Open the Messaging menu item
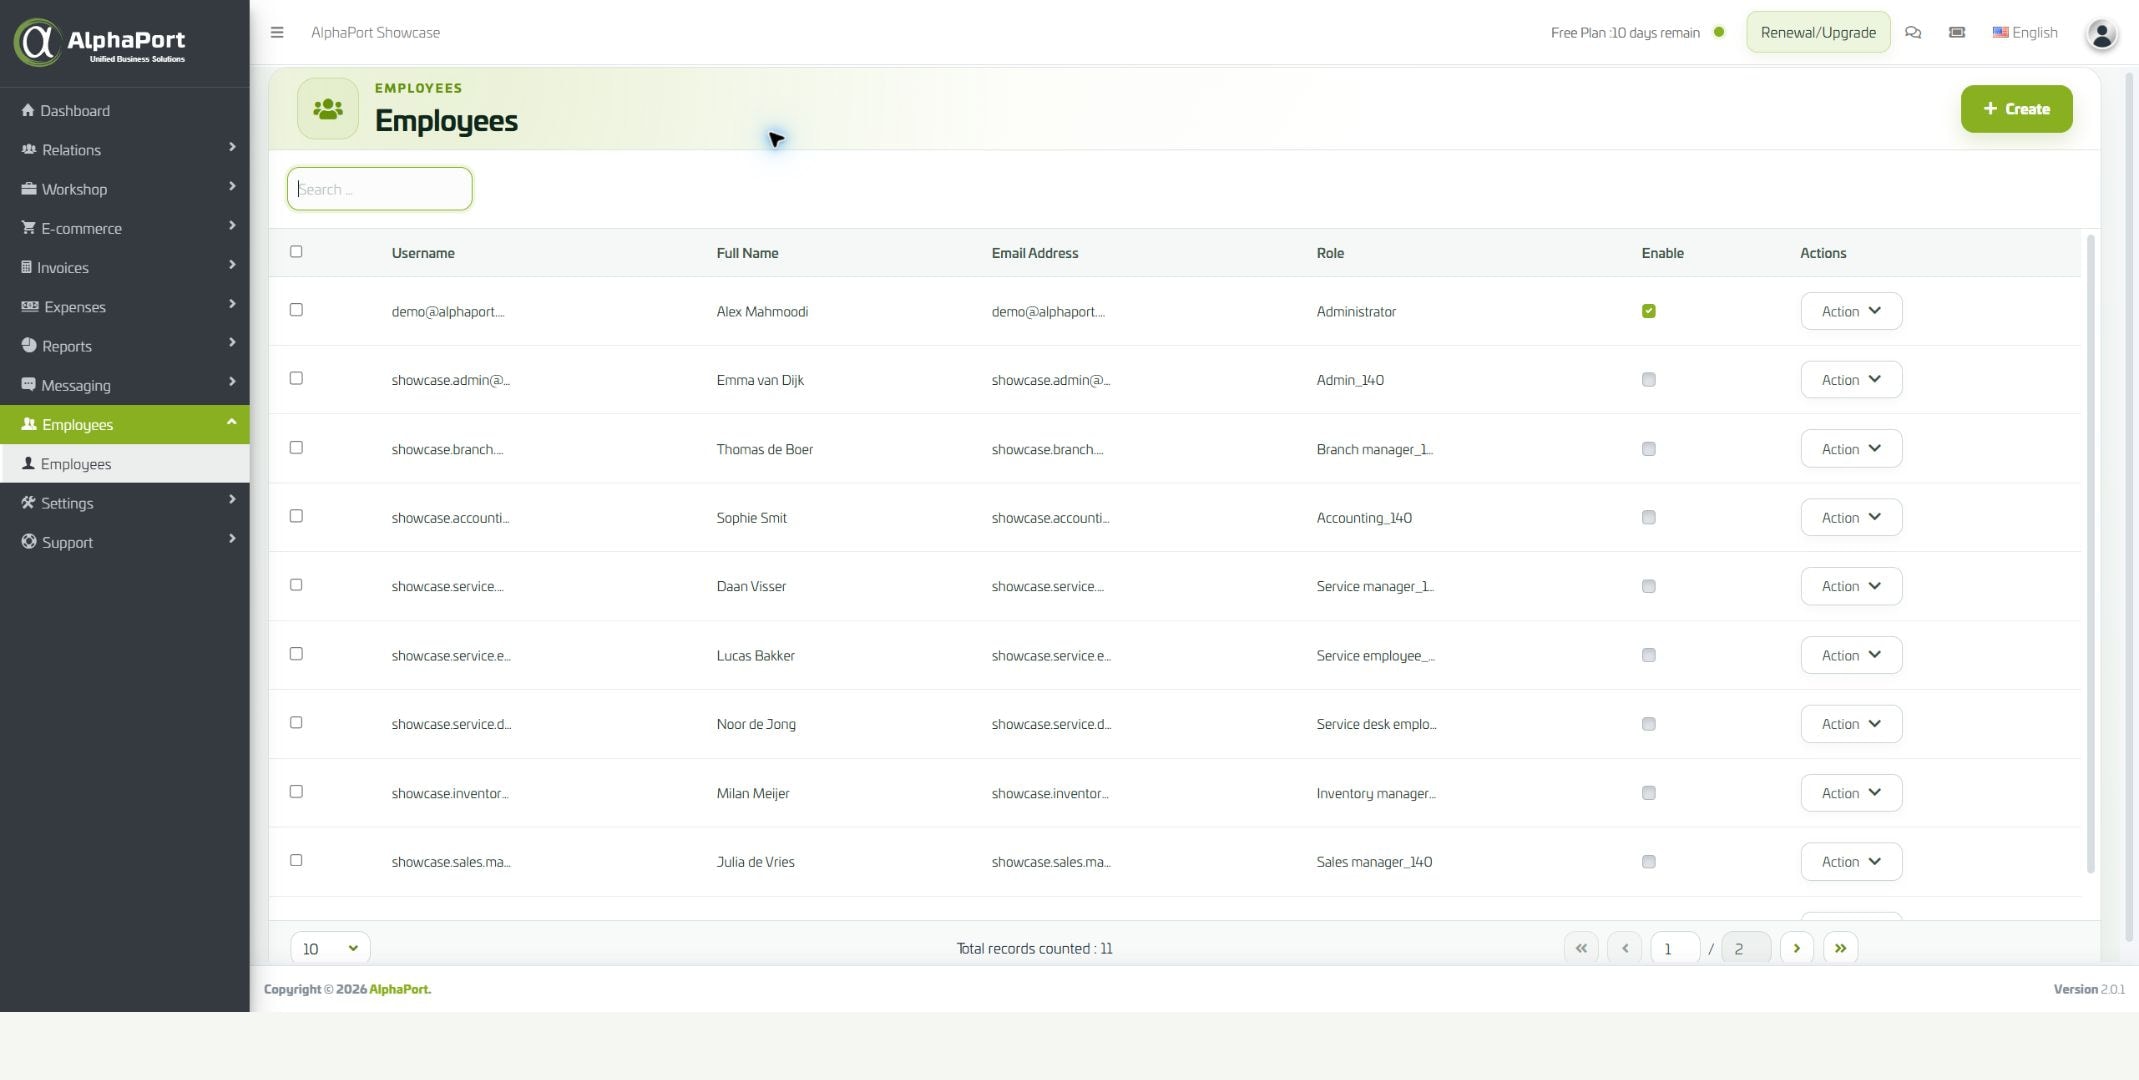 (x=125, y=385)
